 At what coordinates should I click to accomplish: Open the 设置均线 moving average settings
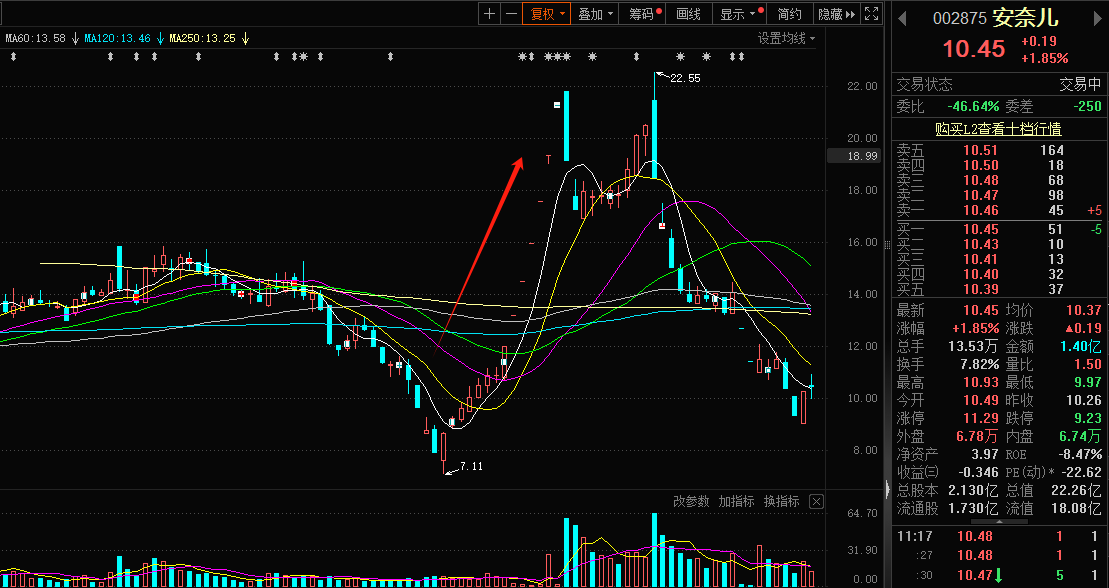click(786, 38)
